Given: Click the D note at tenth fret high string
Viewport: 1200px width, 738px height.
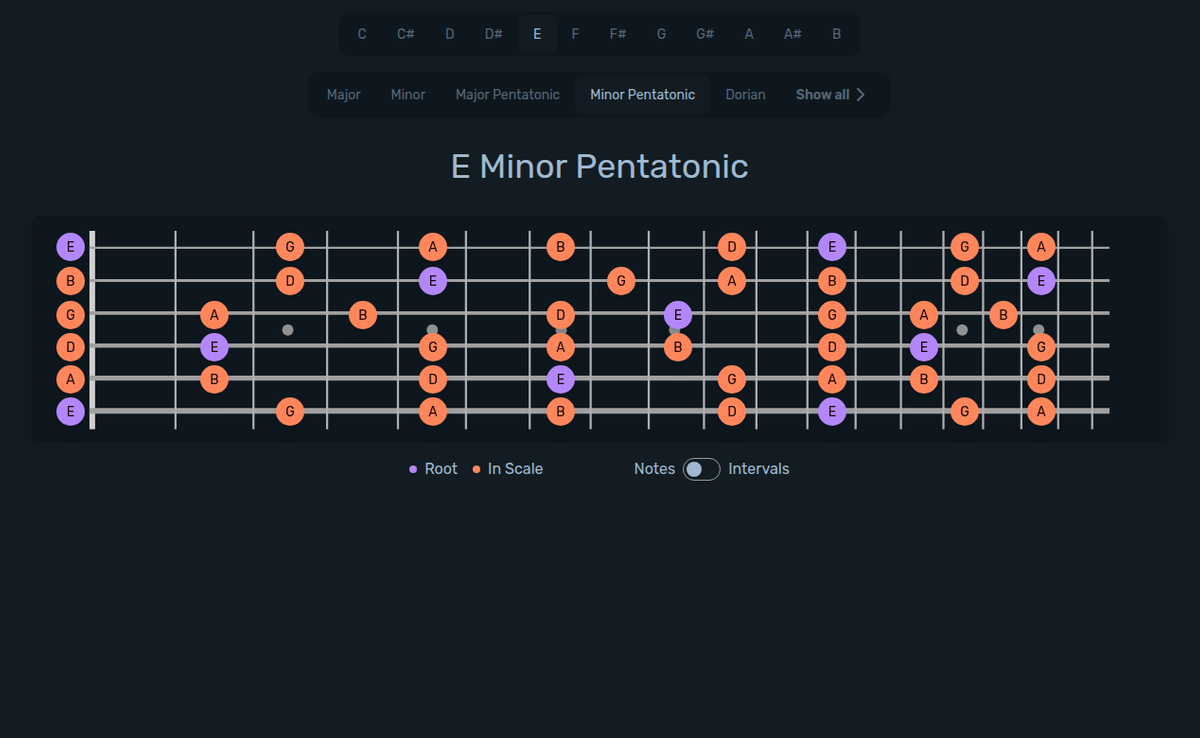Looking at the screenshot, I should (x=732, y=246).
